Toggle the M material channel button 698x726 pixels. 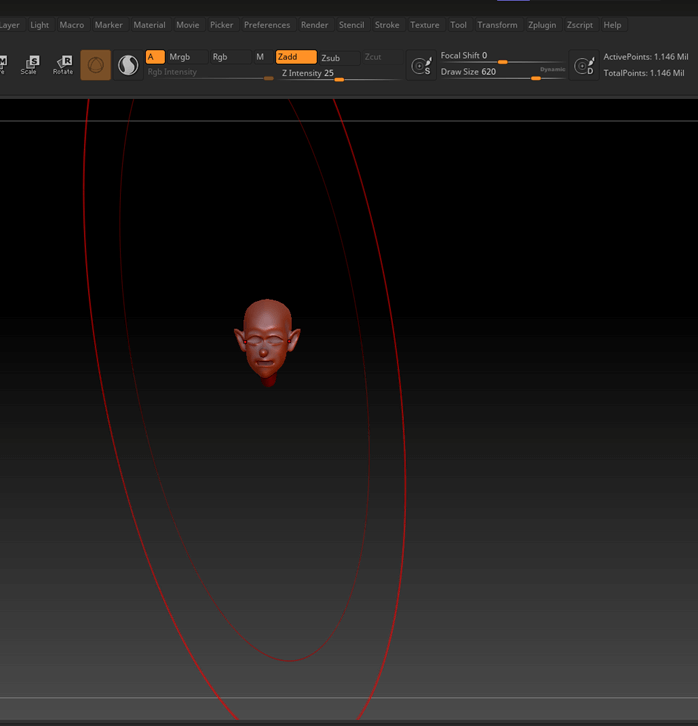click(260, 57)
